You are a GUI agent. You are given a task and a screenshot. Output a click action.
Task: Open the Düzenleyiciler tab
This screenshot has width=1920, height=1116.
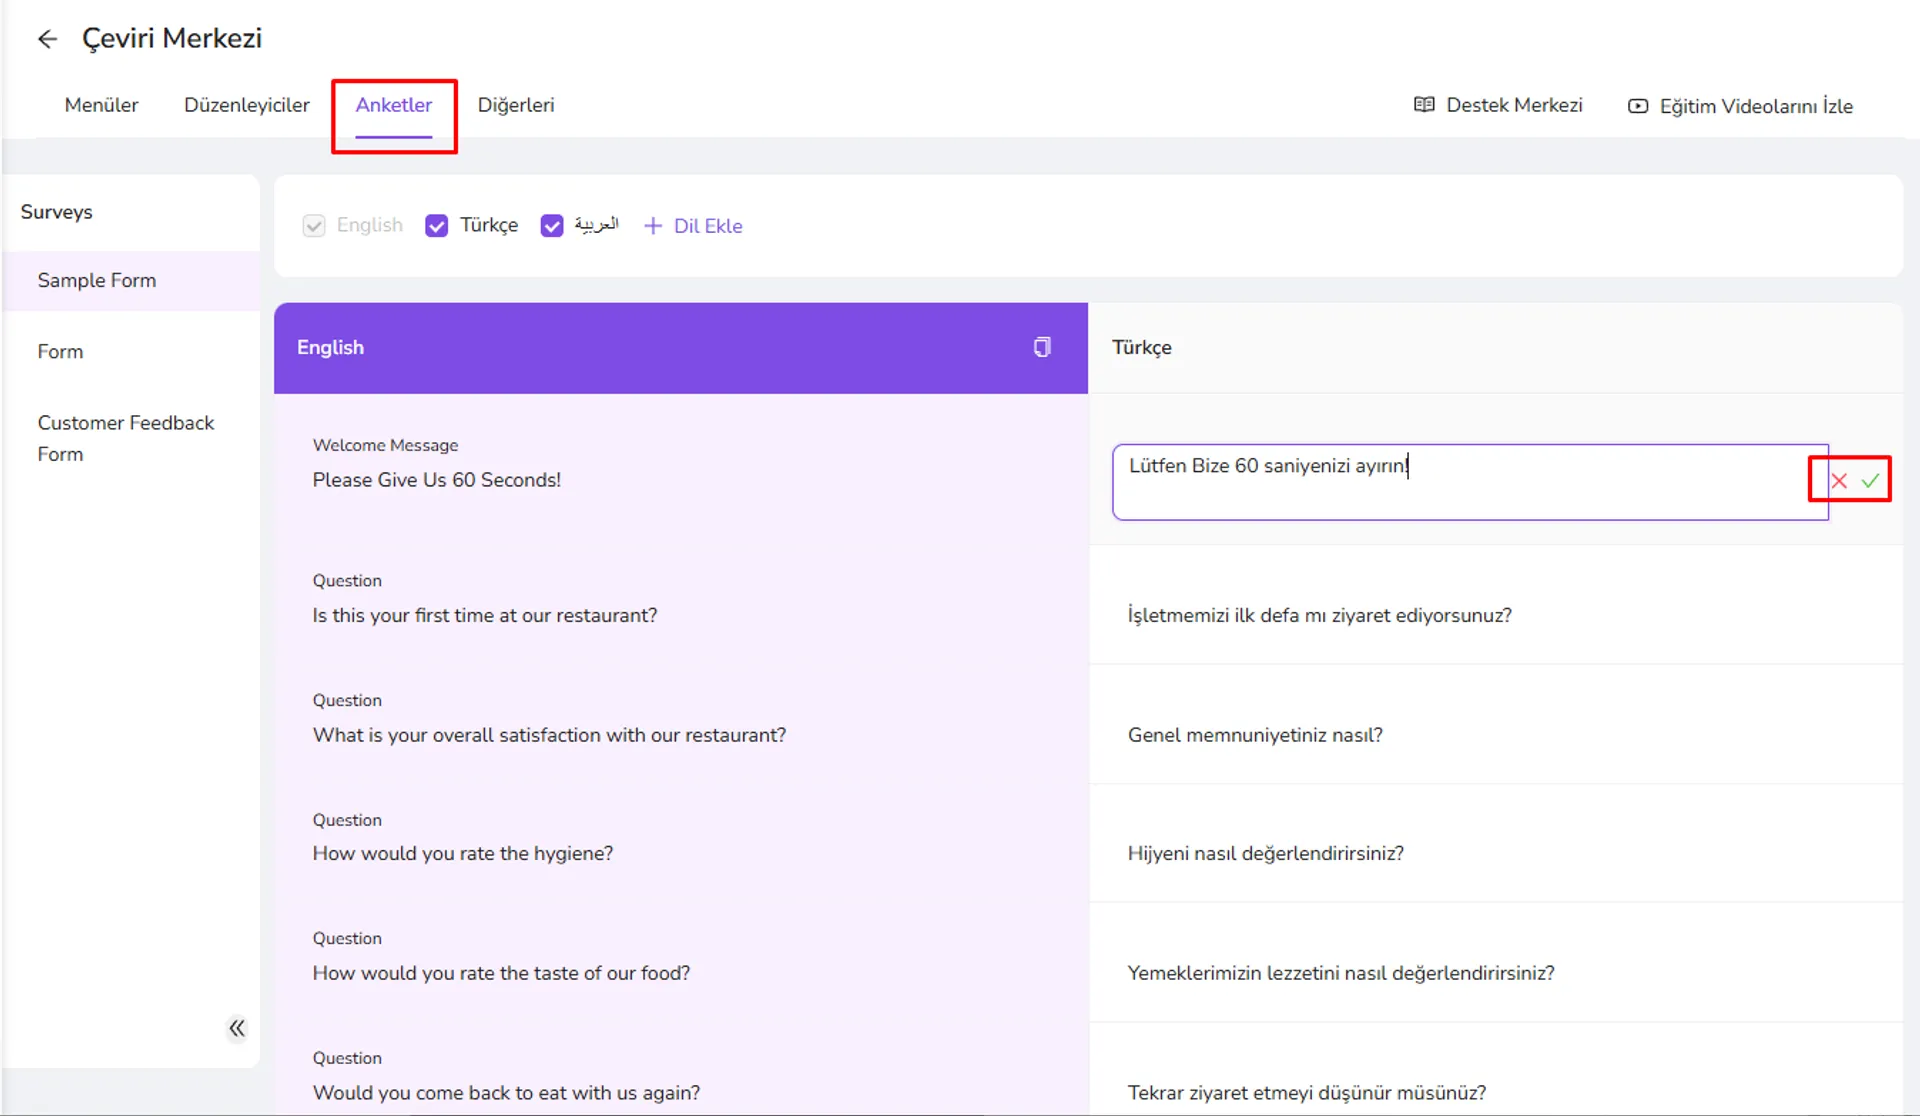247,105
